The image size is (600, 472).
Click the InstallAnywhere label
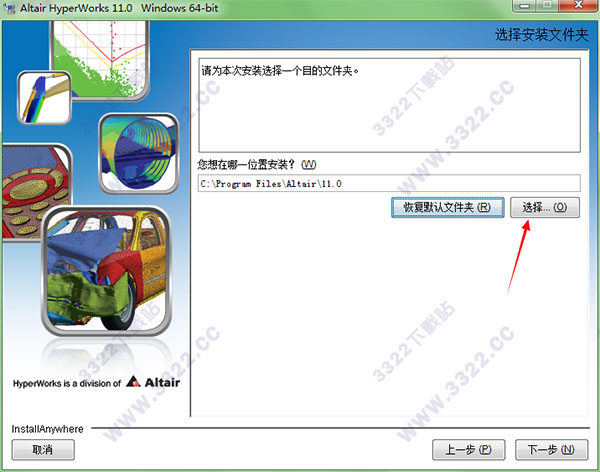[47, 429]
